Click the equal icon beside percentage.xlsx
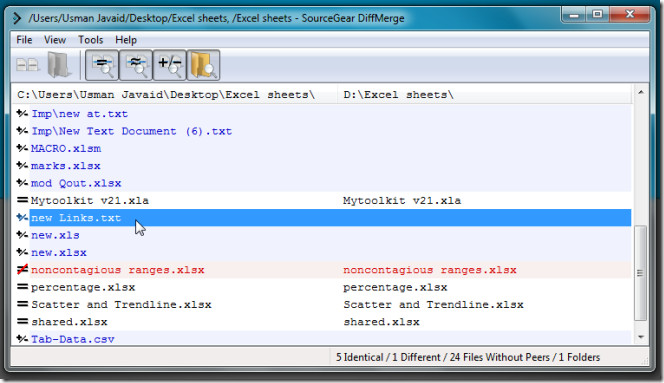Viewport: 664px width, 383px height. (22, 287)
